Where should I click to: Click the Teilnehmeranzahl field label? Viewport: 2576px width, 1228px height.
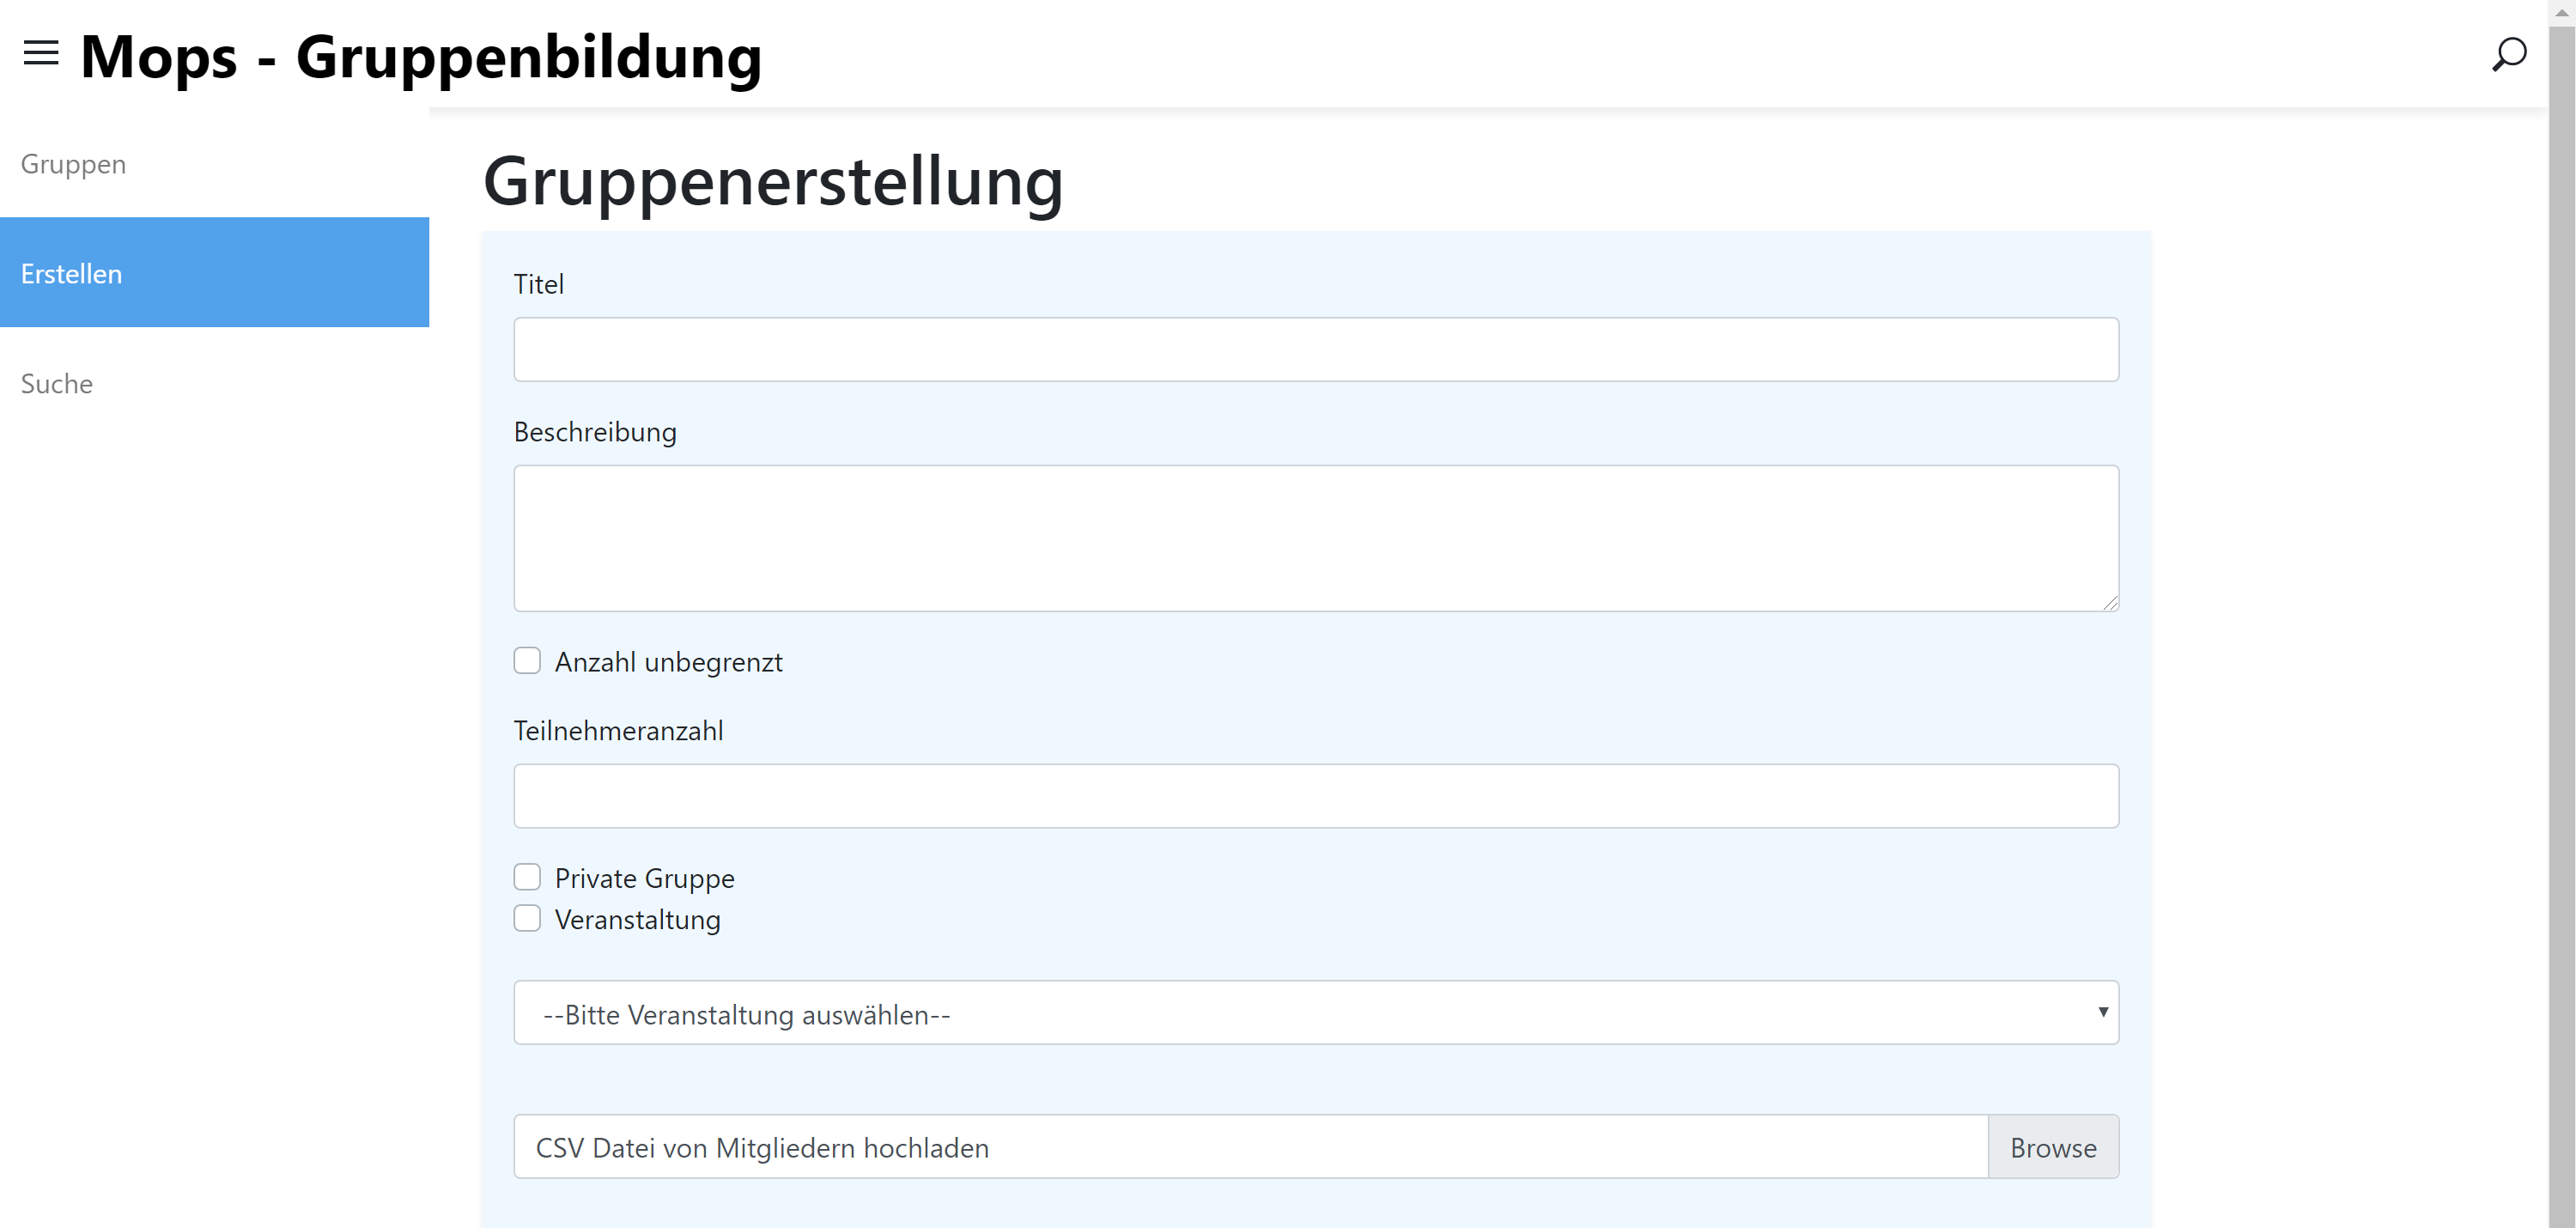(x=618, y=731)
